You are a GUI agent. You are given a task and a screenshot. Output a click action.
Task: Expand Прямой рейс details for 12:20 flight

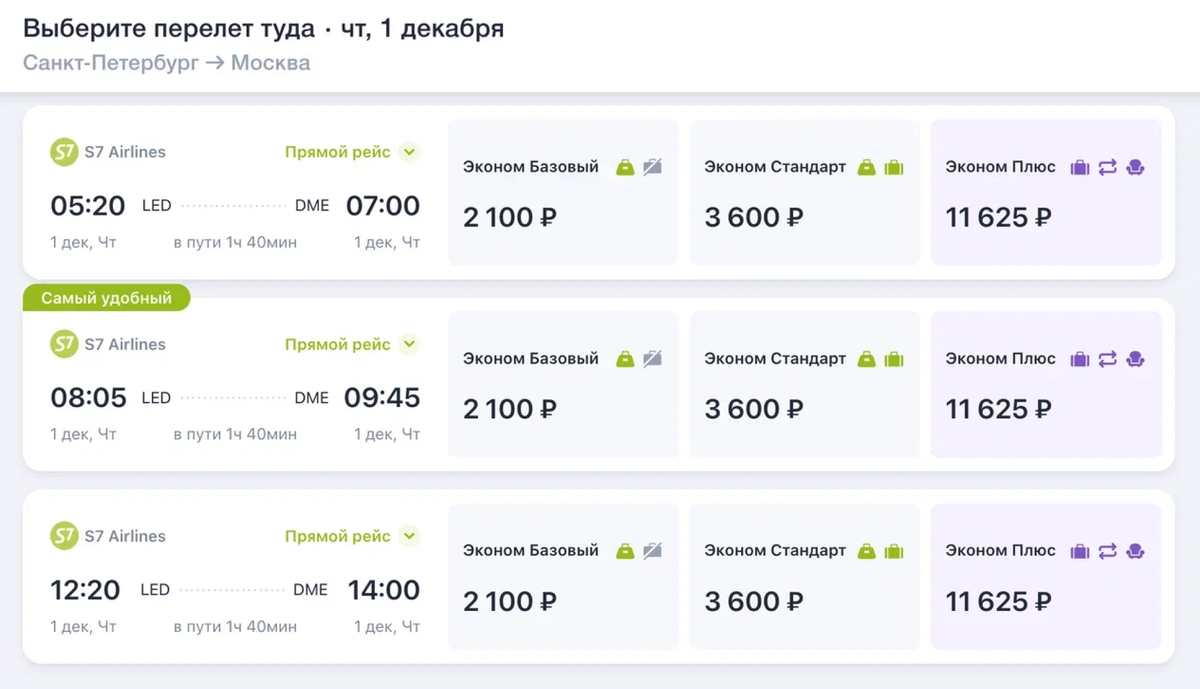pyautogui.click(x=408, y=537)
